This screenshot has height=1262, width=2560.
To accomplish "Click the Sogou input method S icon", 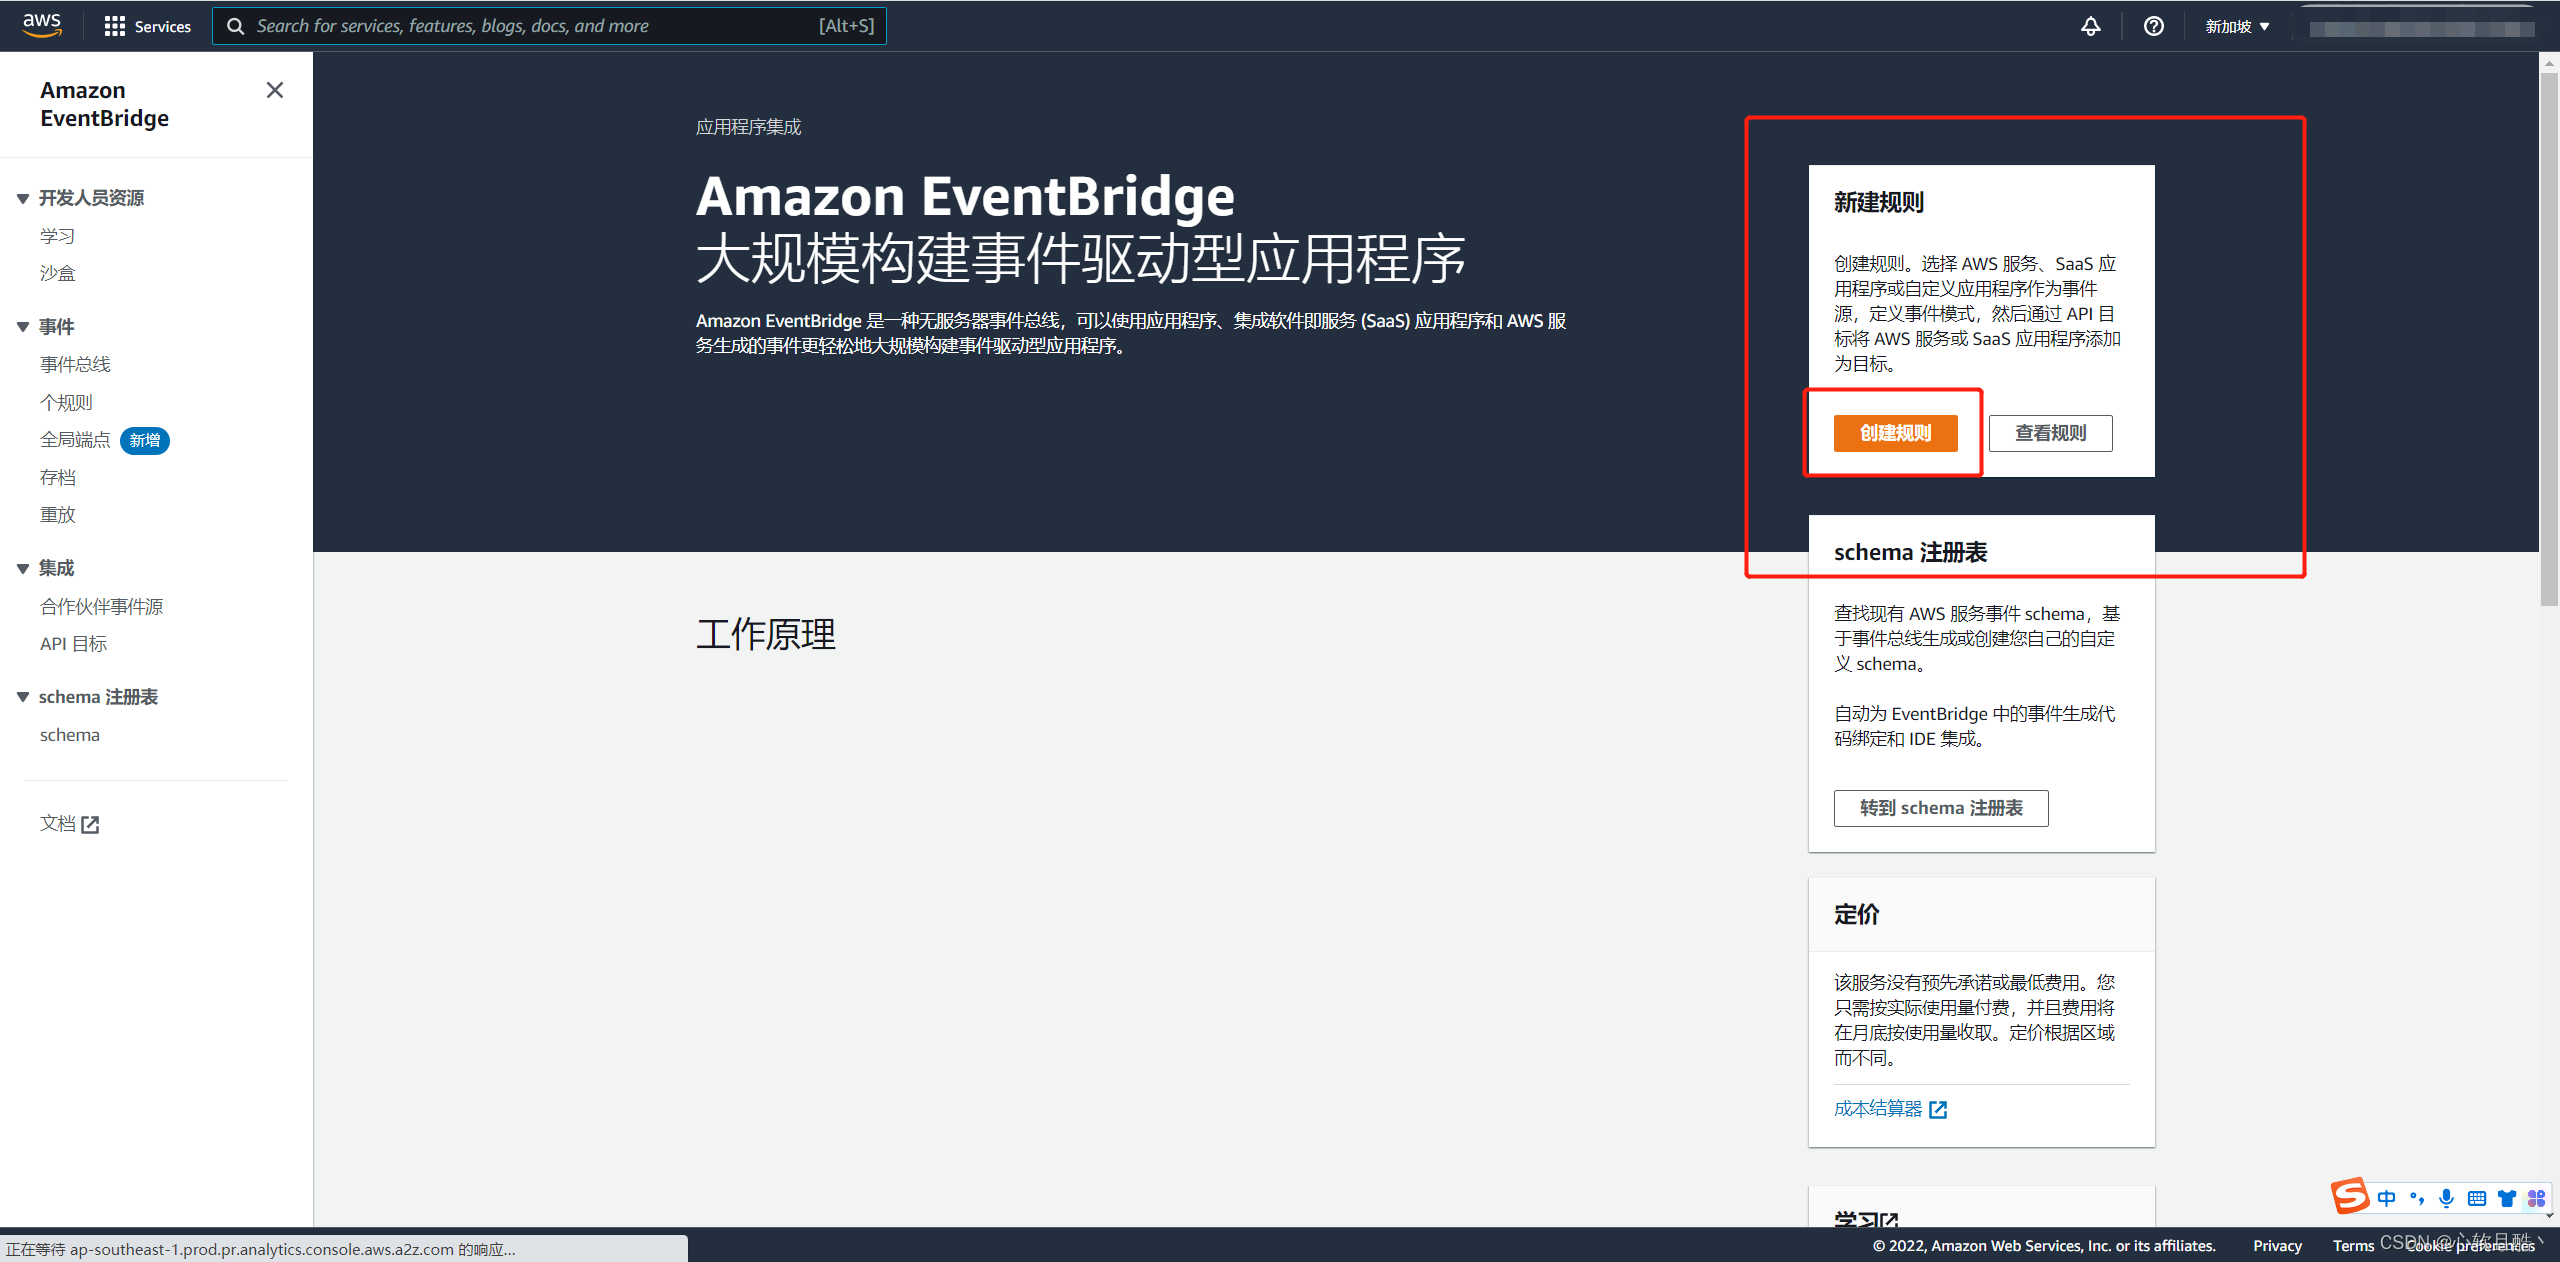I will [2349, 1196].
